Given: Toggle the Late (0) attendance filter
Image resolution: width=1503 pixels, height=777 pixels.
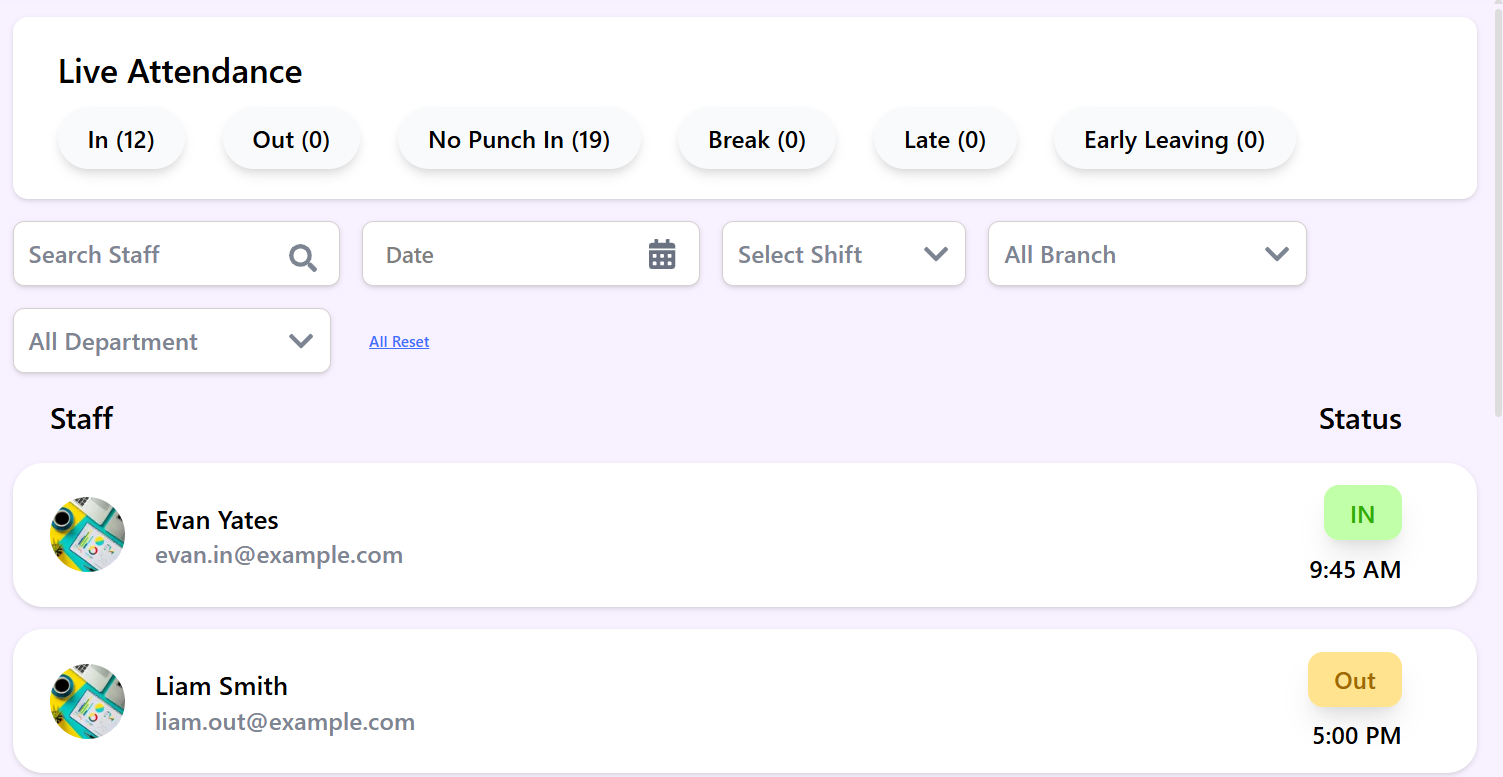Looking at the screenshot, I should click(944, 139).
